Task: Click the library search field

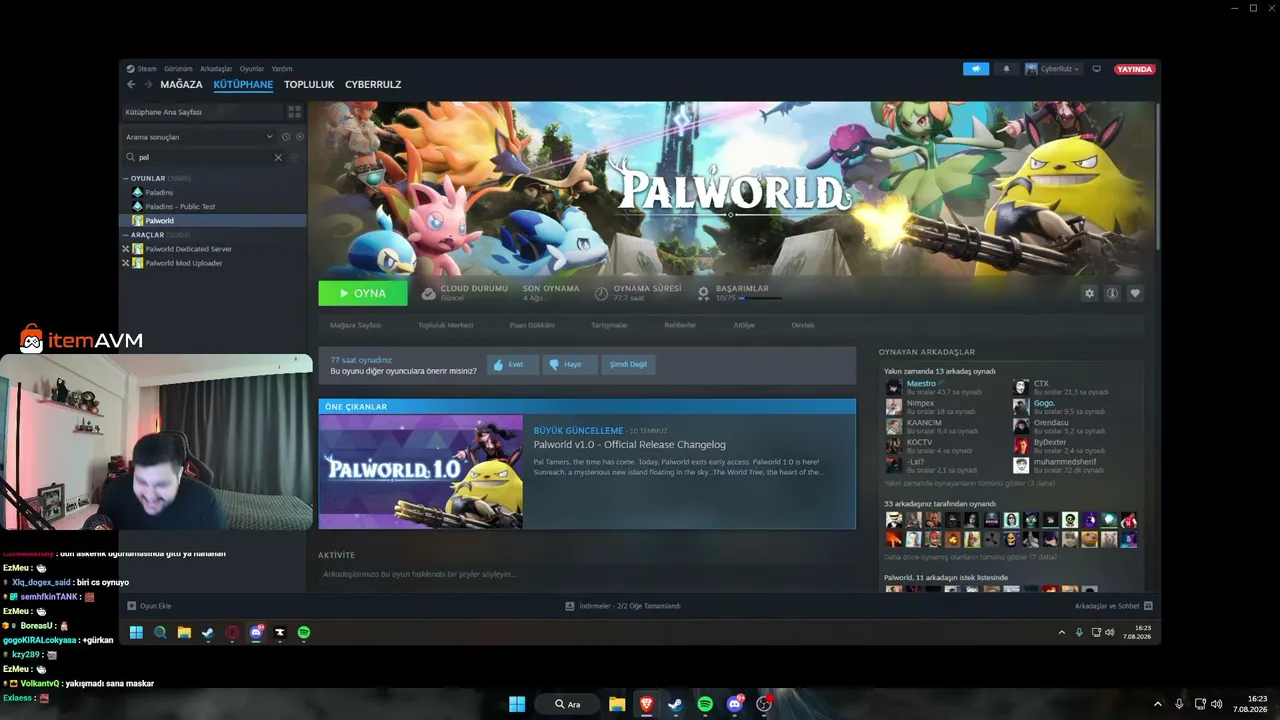Action: click(x=204, y=157)
